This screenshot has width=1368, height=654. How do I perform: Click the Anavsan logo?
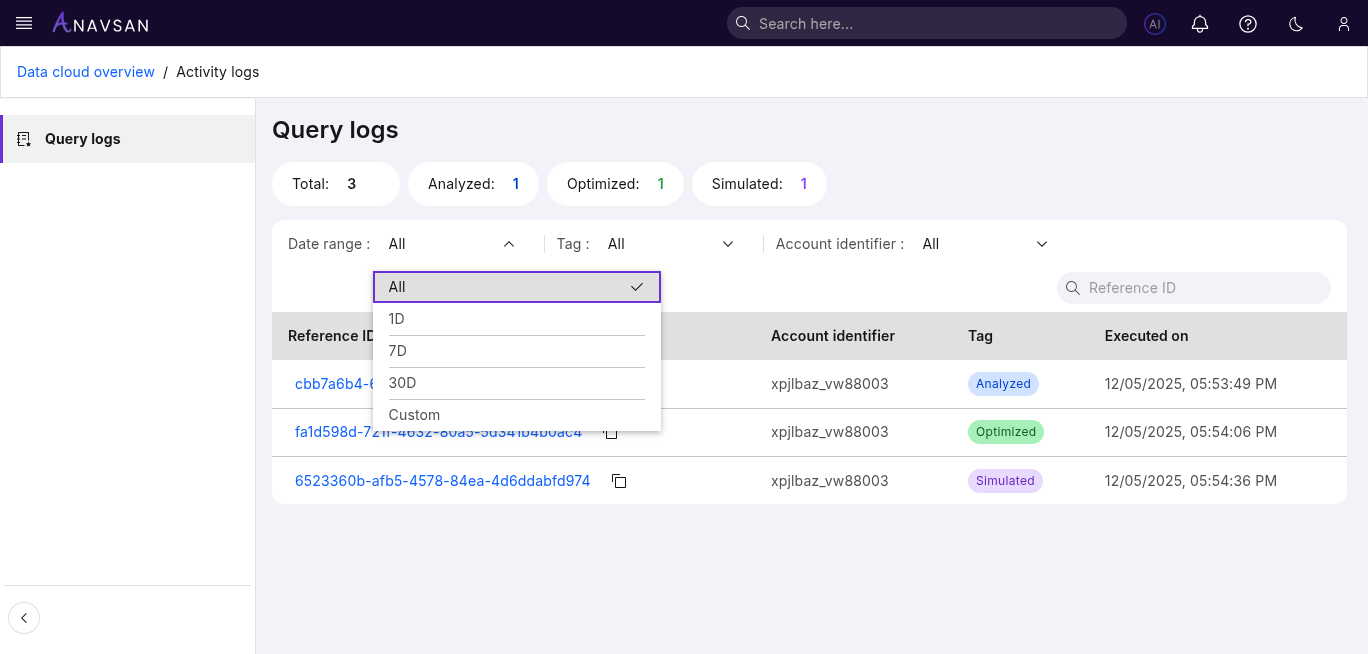100,23
